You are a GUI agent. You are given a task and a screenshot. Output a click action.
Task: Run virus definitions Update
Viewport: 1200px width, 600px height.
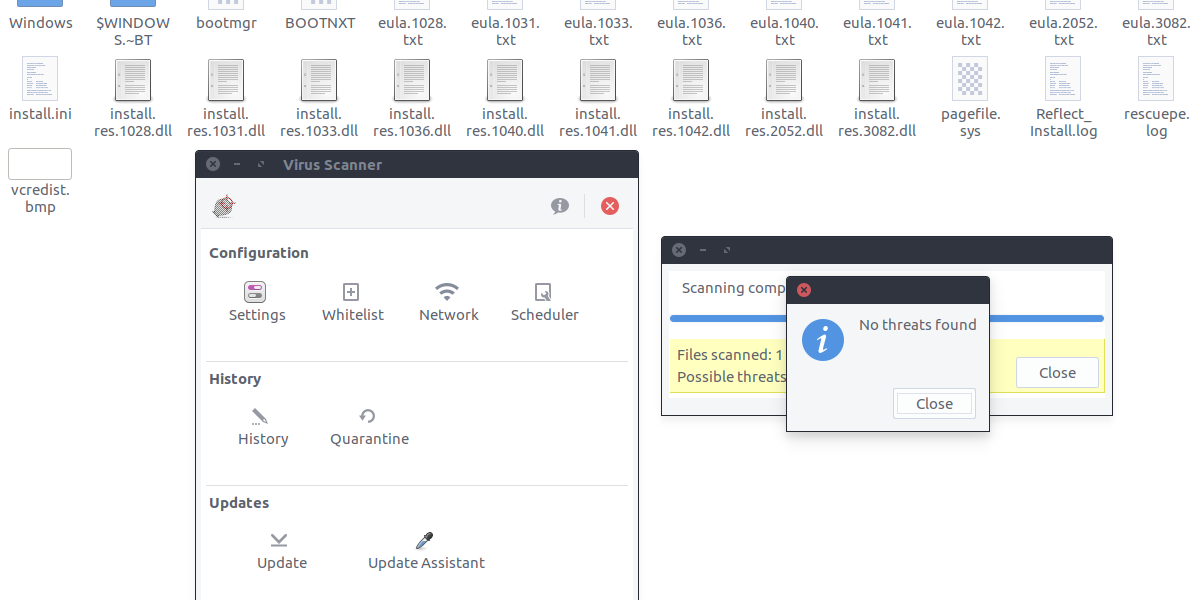click(x=281, y=551)
